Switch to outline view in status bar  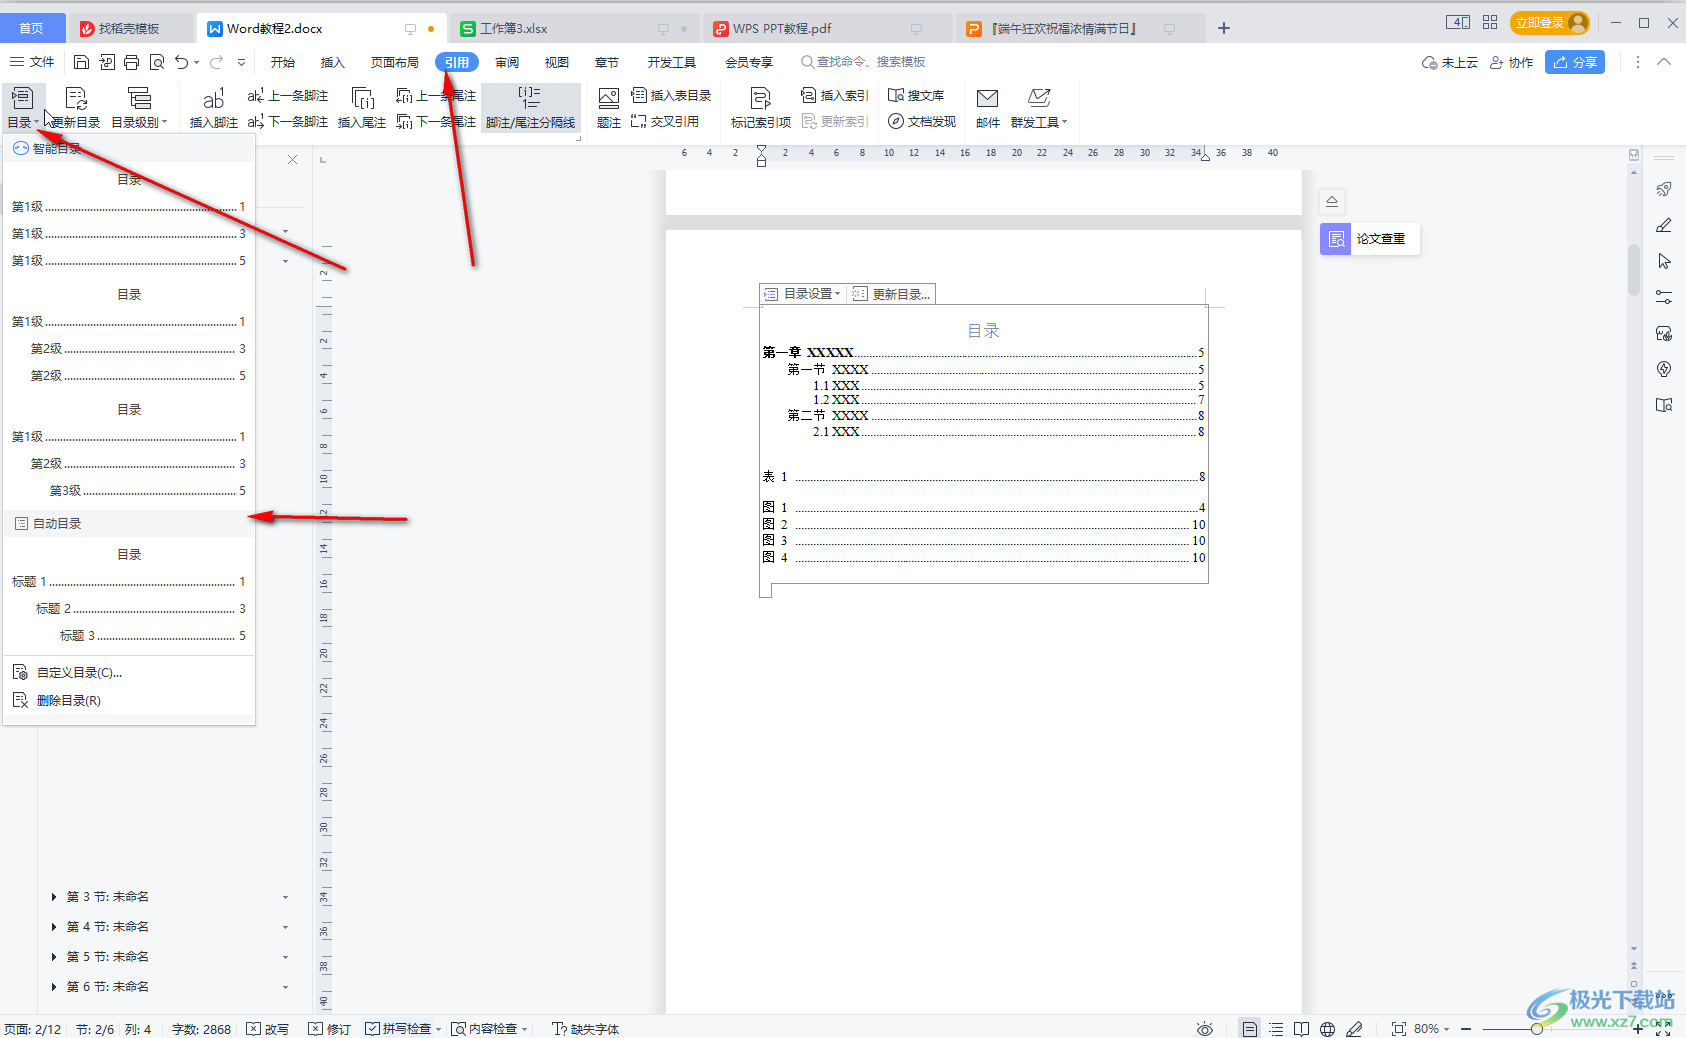(1276, 1029)
